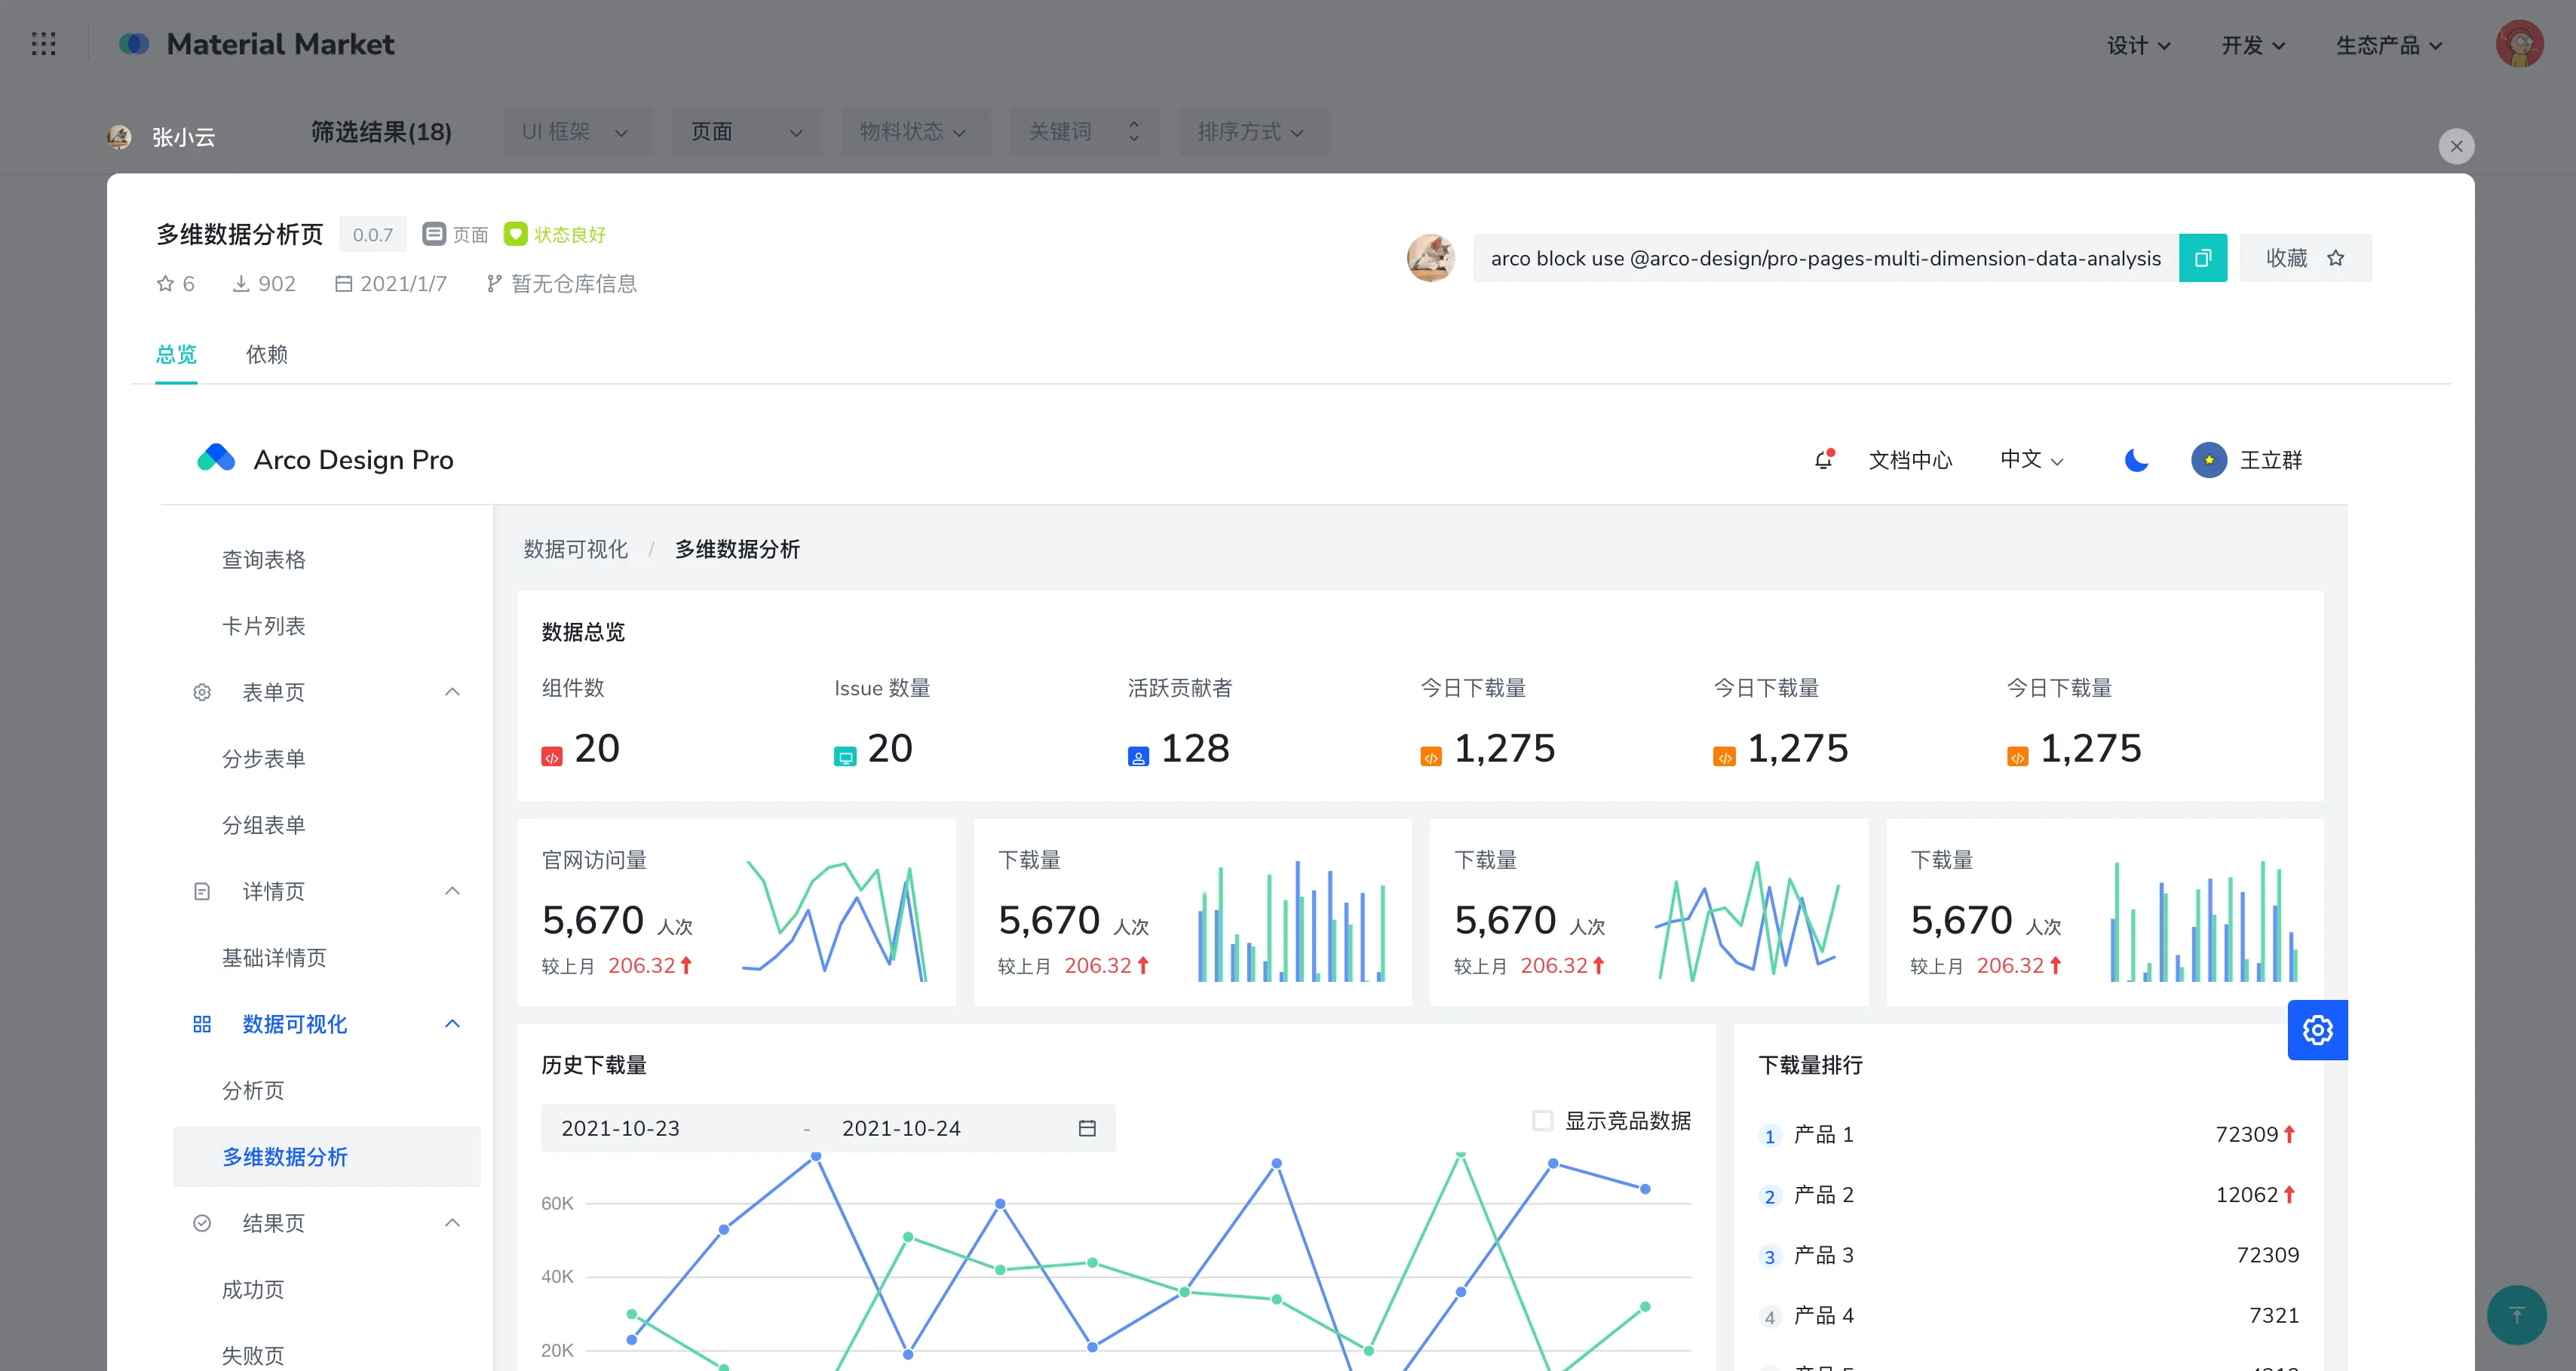Screen dimensions: 2576x1371
Task: Select 多维数据分析 in sidebar
Action: pos(327,1157)
